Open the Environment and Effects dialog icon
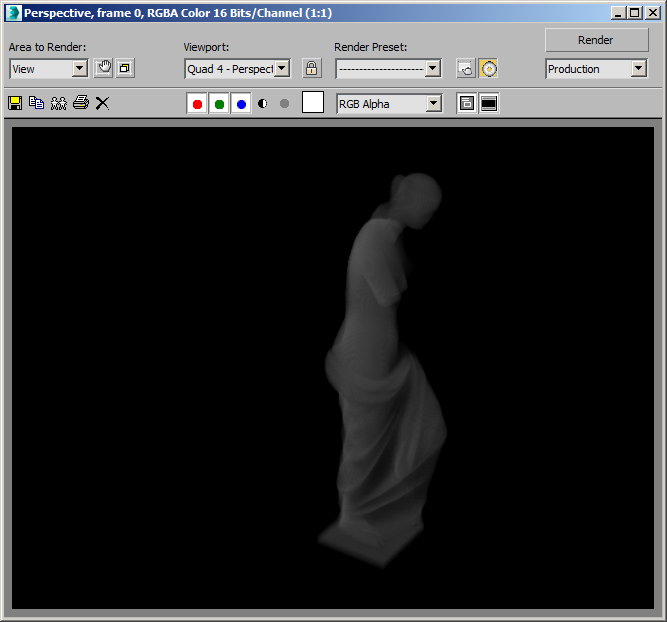This screenshot has width=667, height=622. [488, 68]
